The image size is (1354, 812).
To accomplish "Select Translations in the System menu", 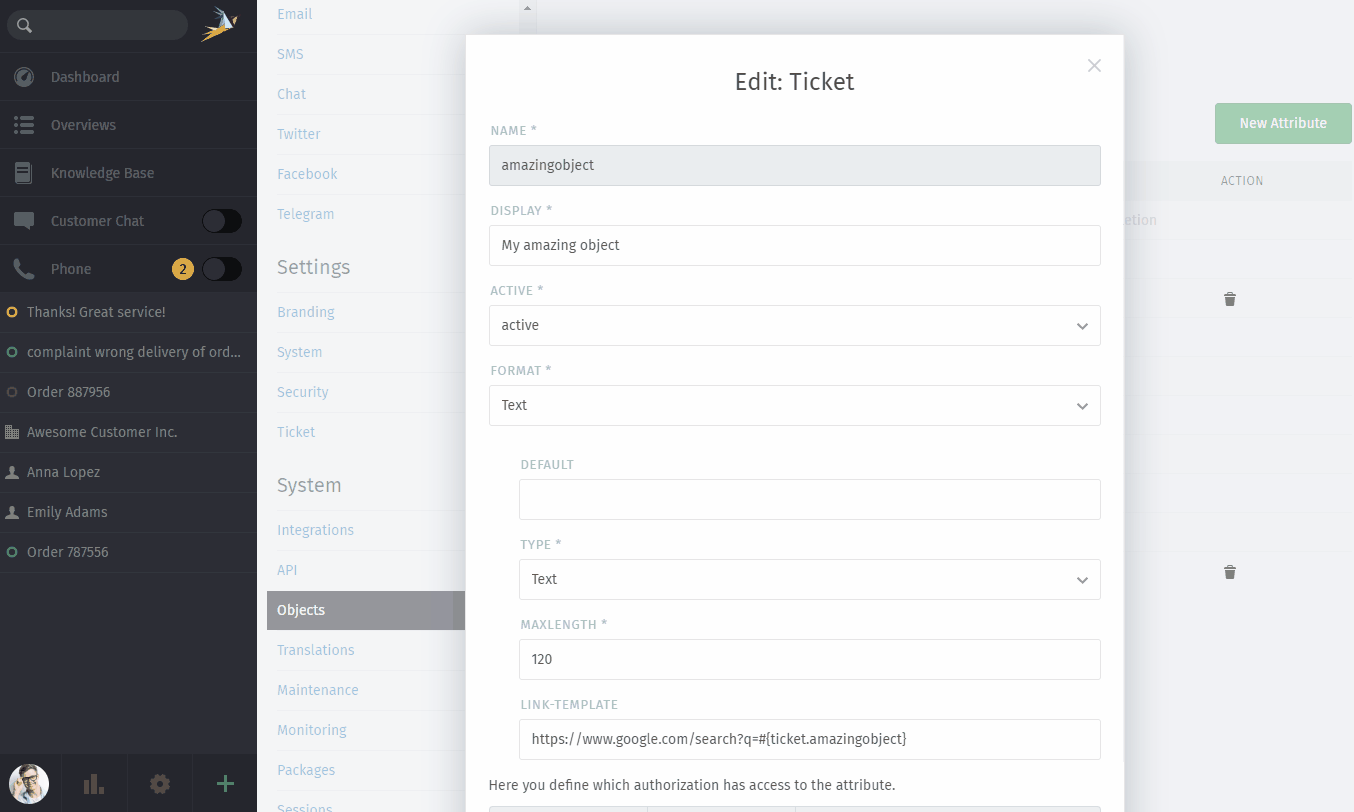I will (316, 650).
